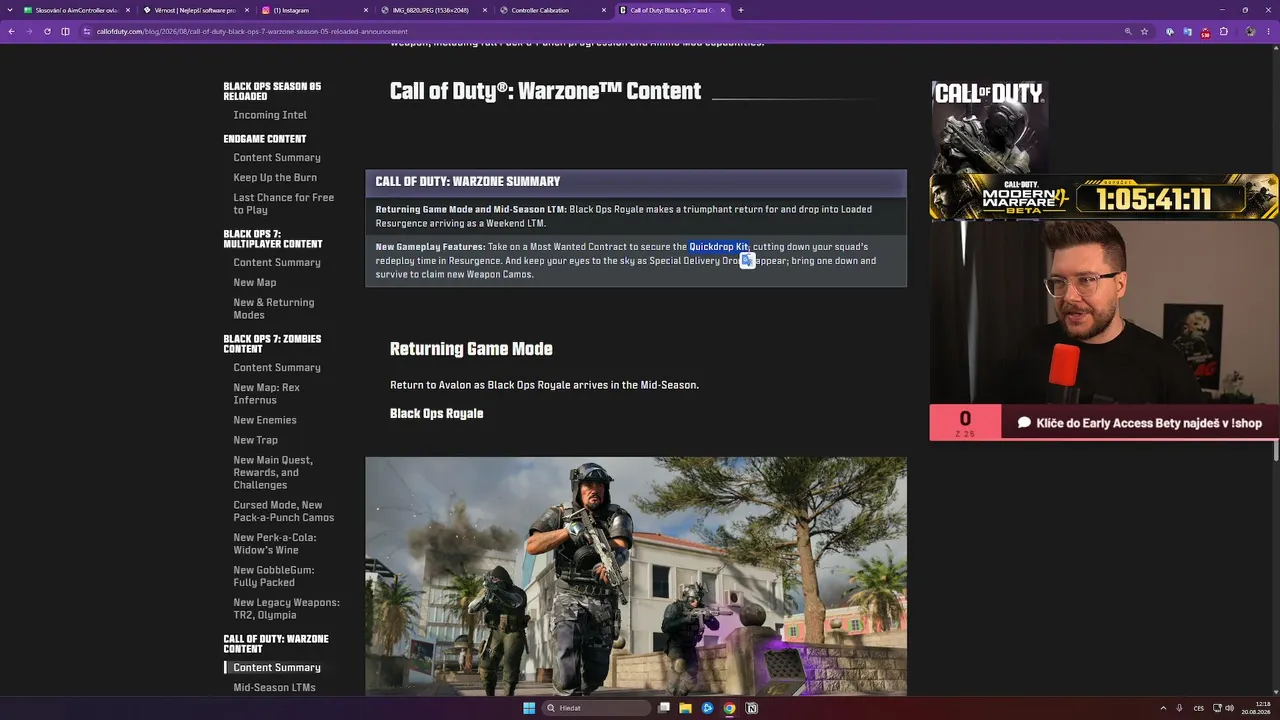
Task: Click the highlighted Quickdrop Kit text
Action: pos(718,247)
